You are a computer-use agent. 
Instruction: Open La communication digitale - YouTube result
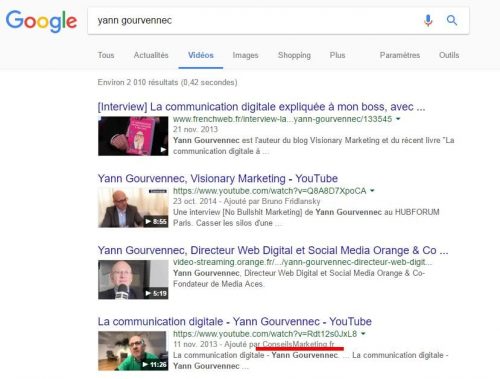[x=235, y=321]
